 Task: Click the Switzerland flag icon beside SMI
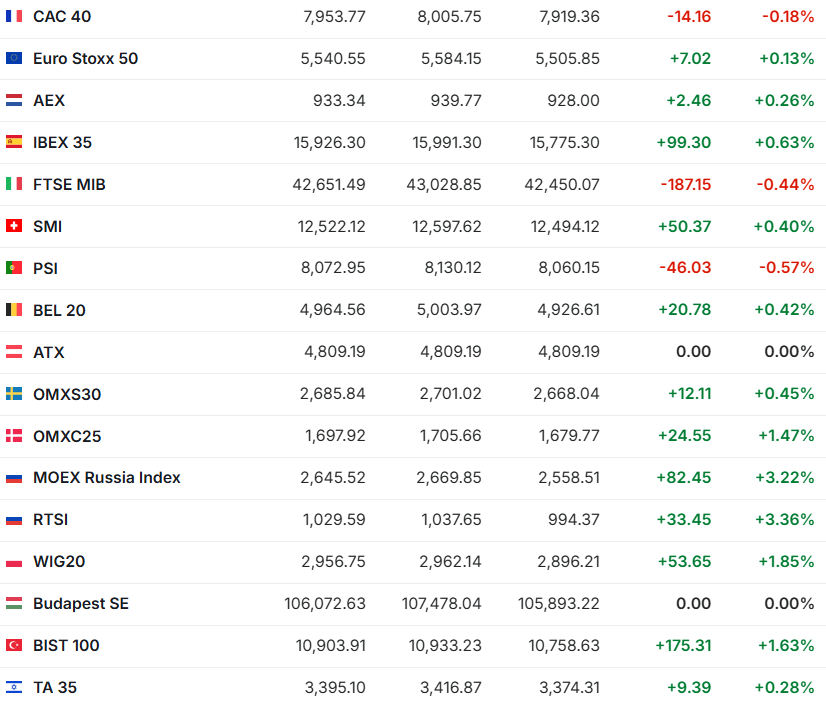(x=14, y=226)
